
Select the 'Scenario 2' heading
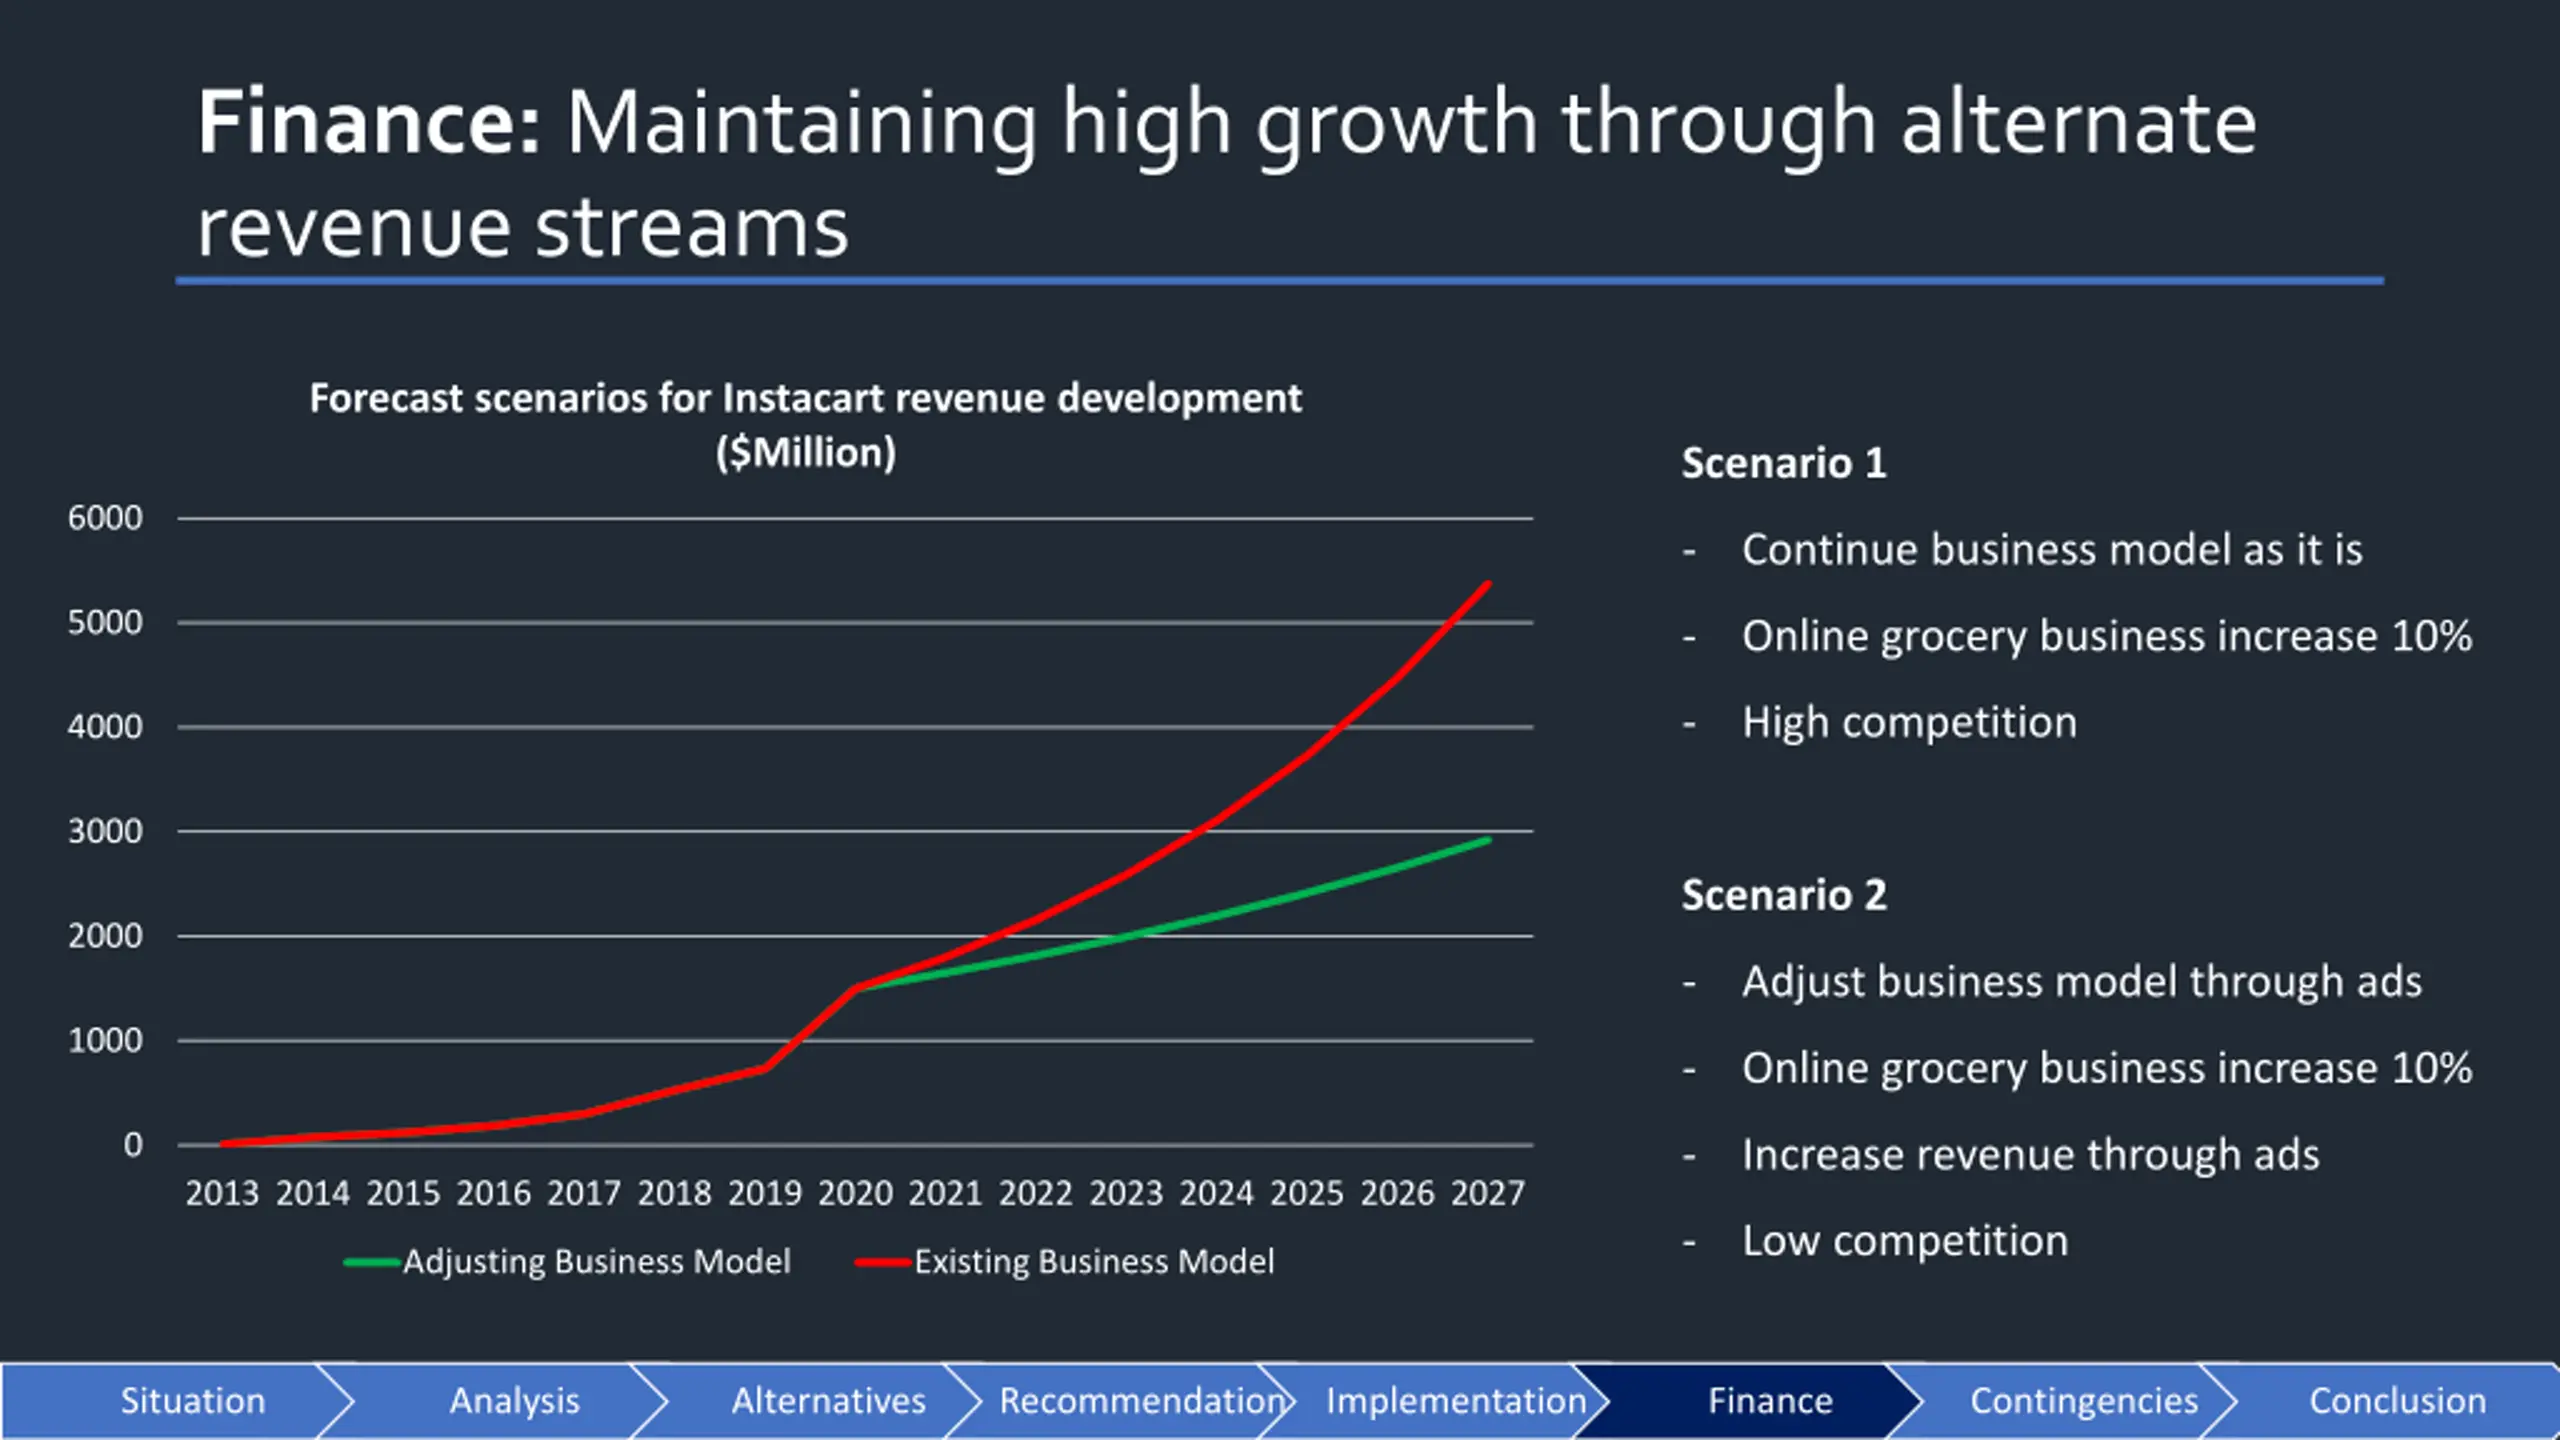coord(1784,895)
